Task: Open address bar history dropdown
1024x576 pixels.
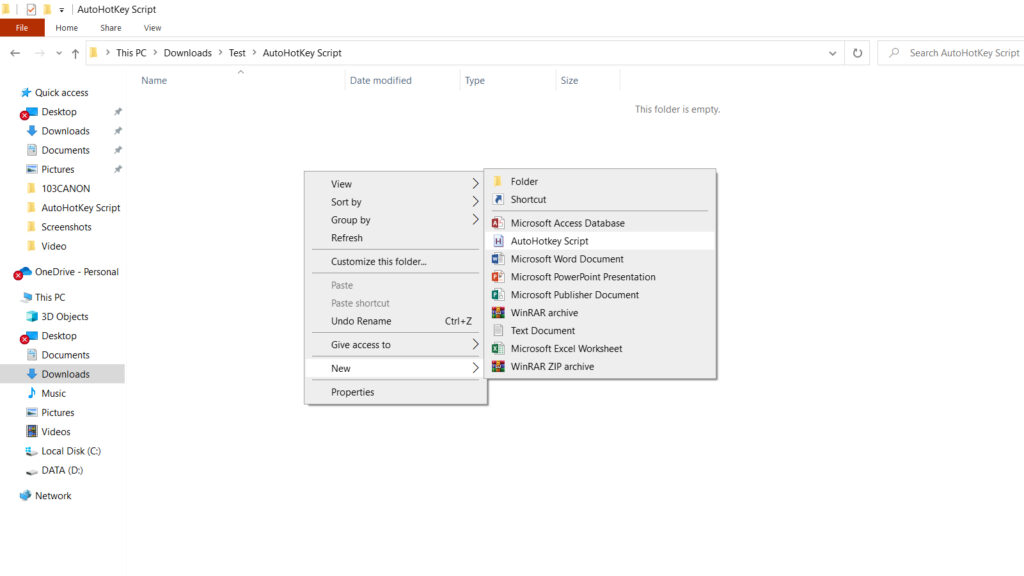Action: (833, 53)
